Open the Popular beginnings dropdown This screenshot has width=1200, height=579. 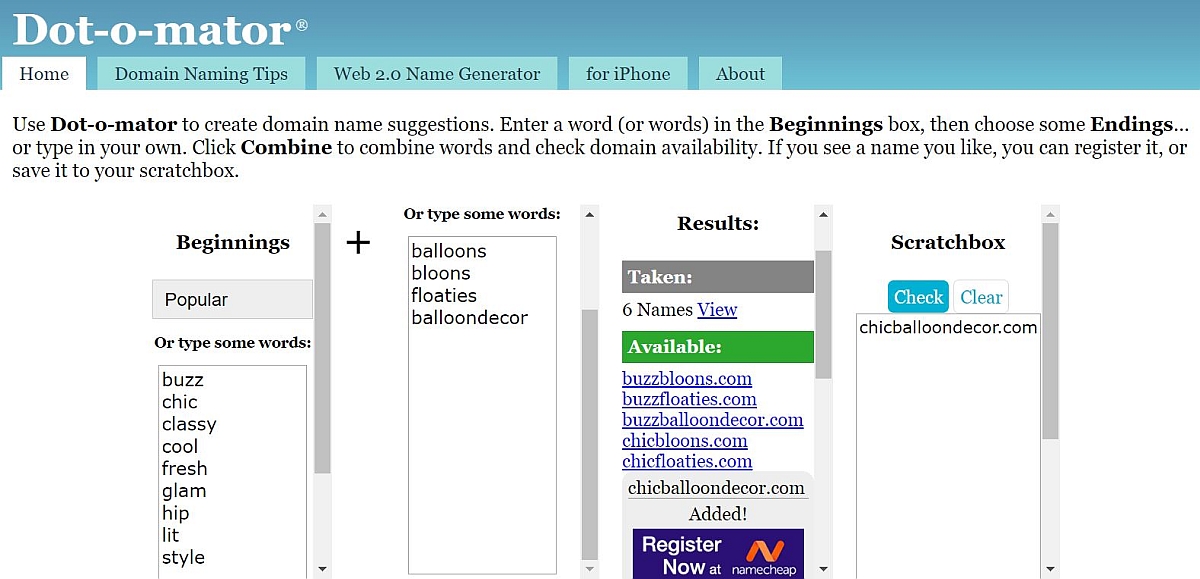[232, 299]
